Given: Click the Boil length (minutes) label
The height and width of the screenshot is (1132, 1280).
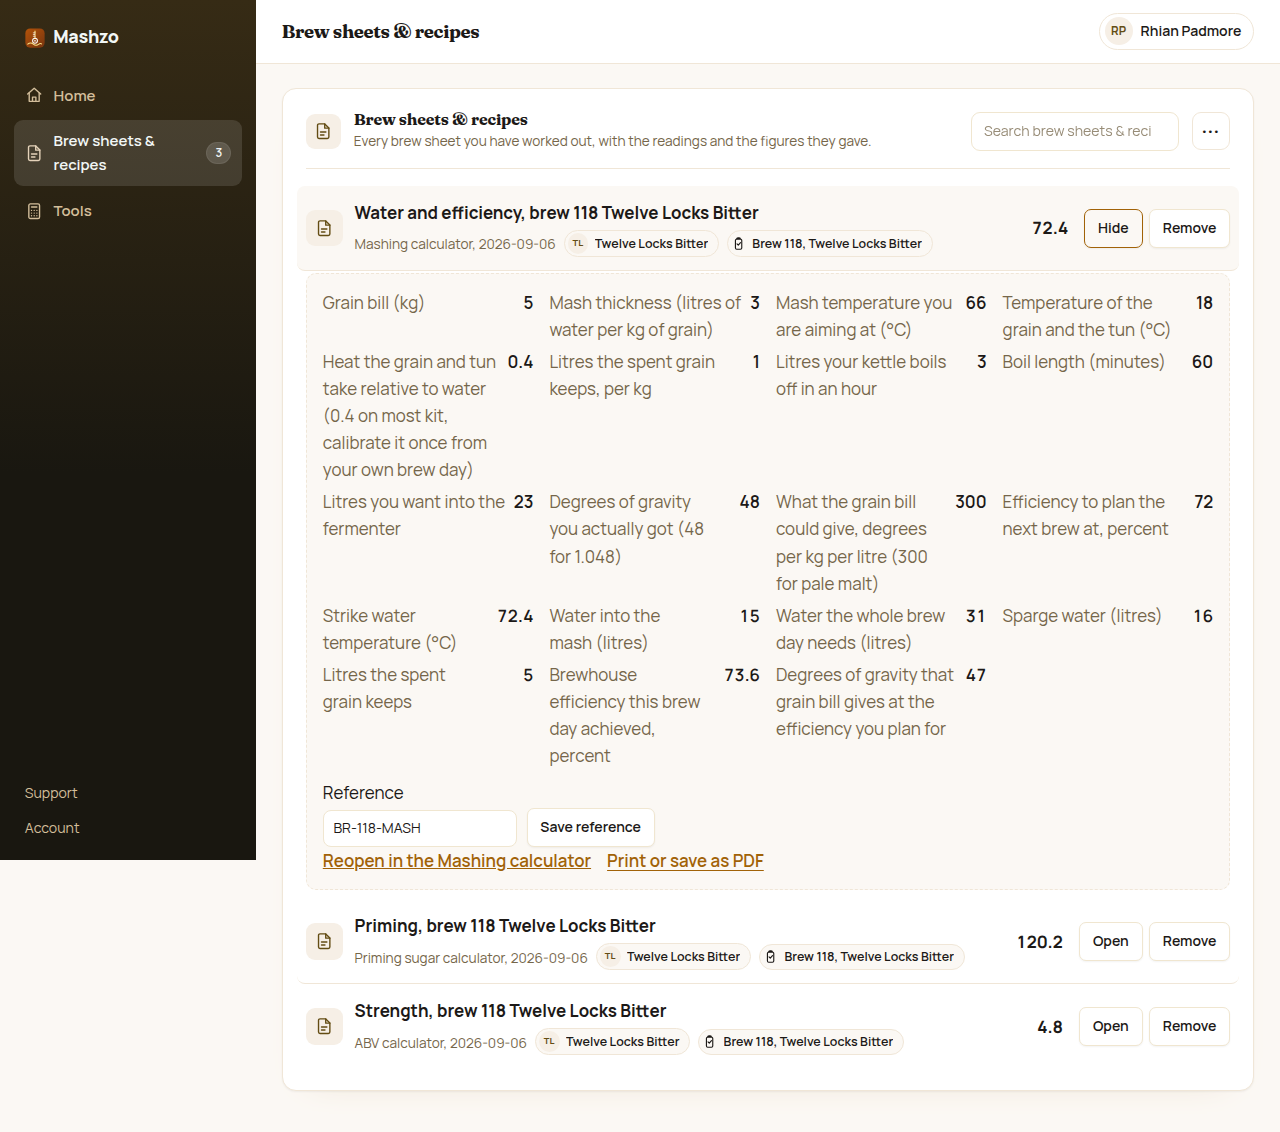Looking at the screenshot, I should click(x=1083, y=362).
